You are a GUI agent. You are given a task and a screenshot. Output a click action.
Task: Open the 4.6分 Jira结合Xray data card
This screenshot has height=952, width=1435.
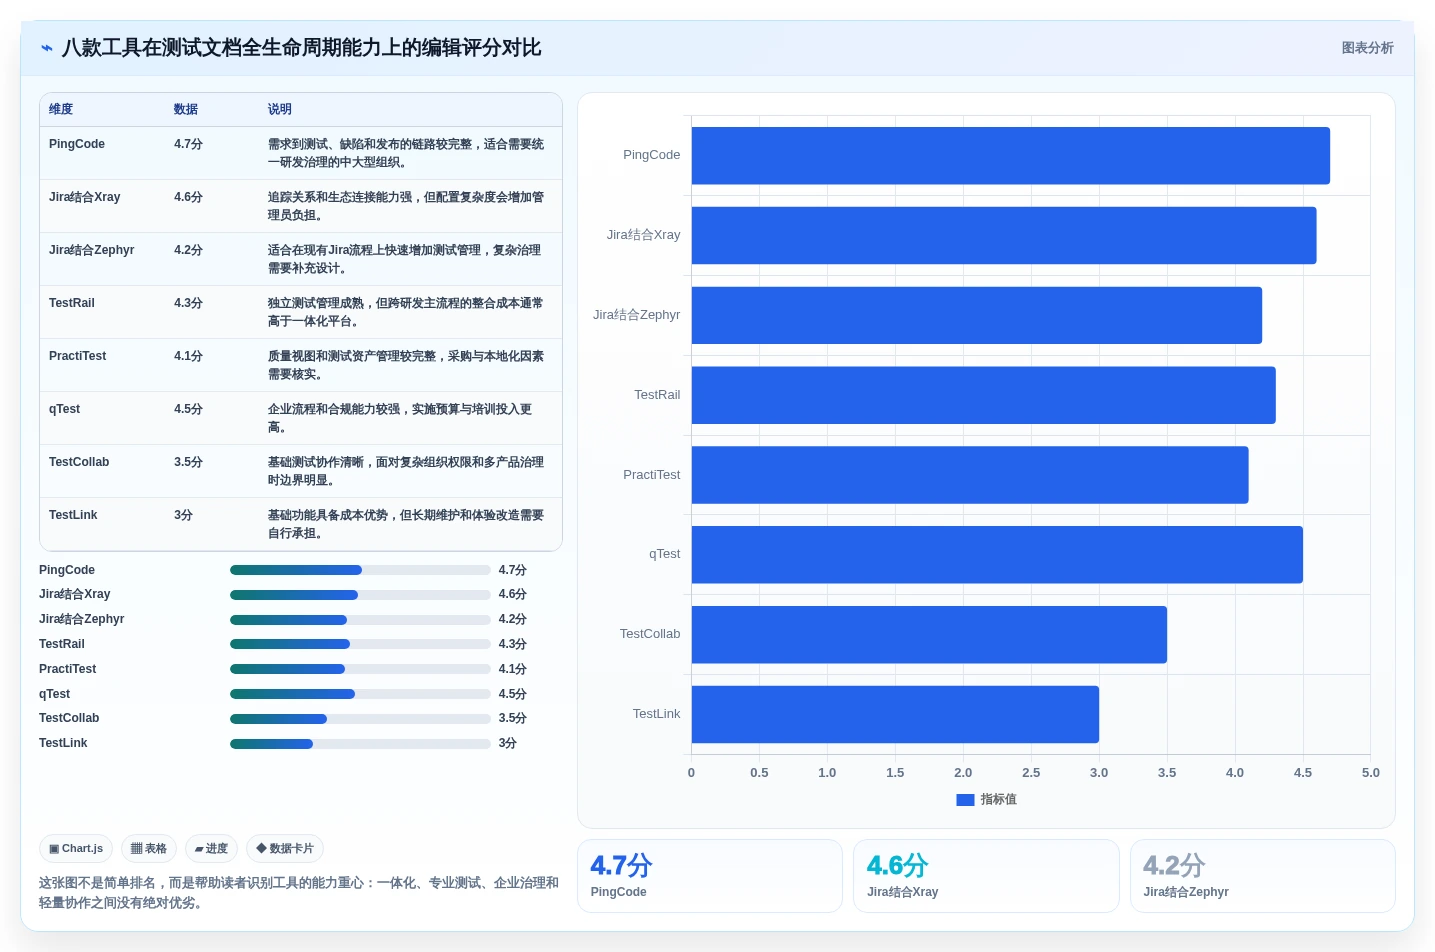coord(986,876)
